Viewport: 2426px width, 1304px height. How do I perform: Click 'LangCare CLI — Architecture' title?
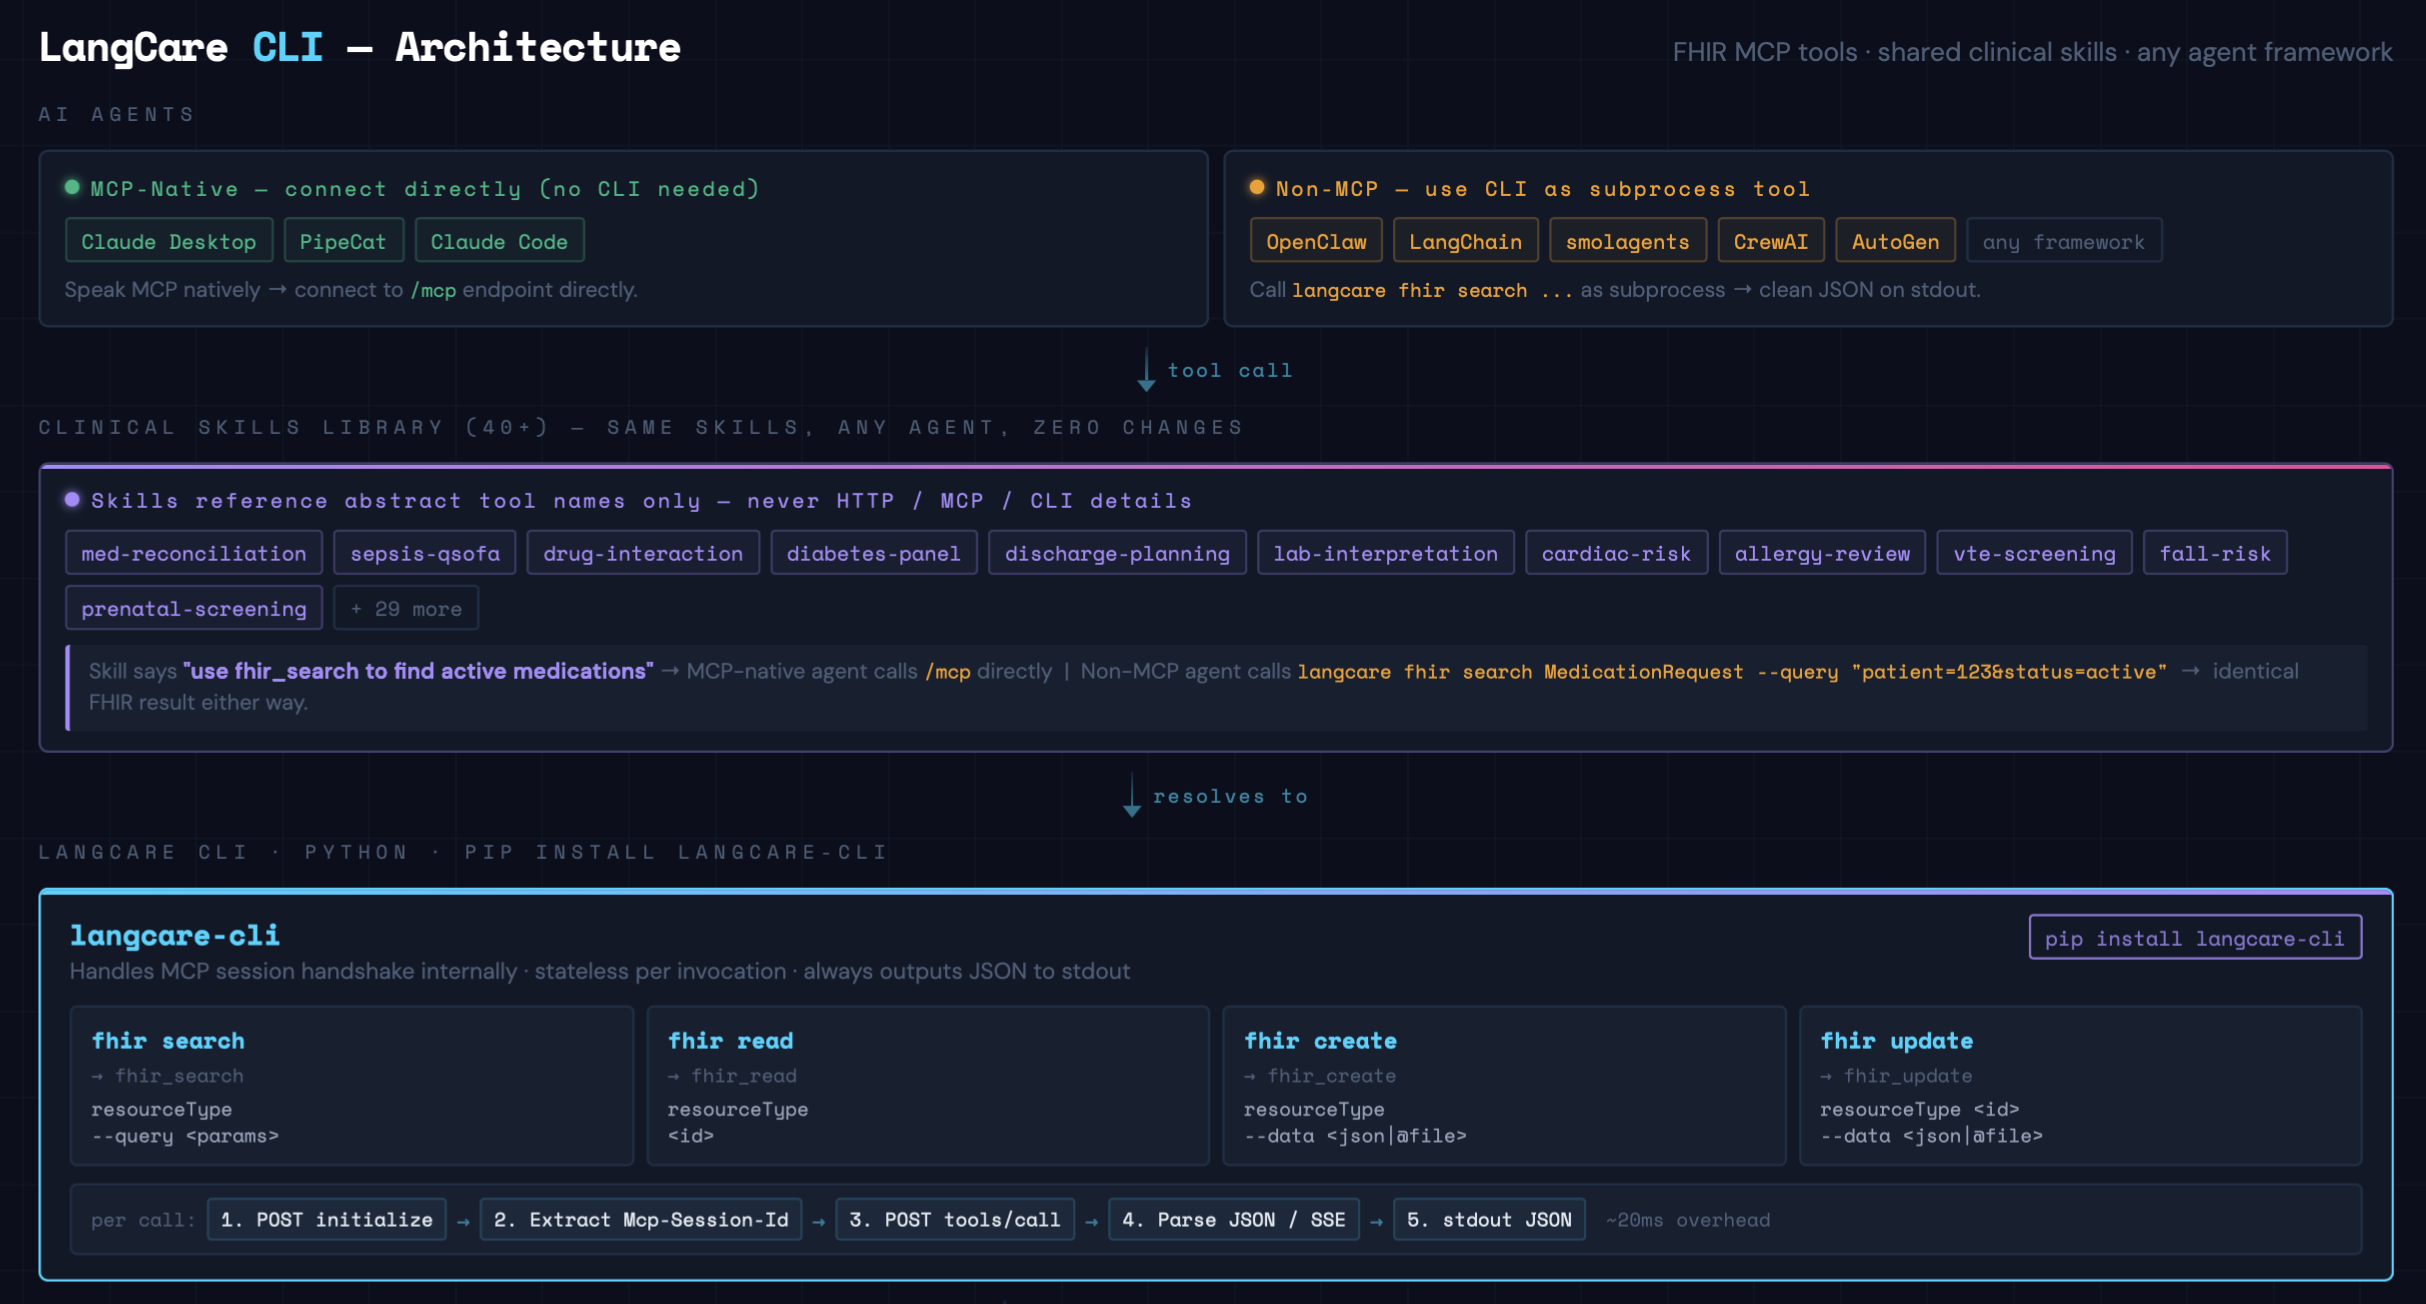pyautogui.click(x=360, y=47)
